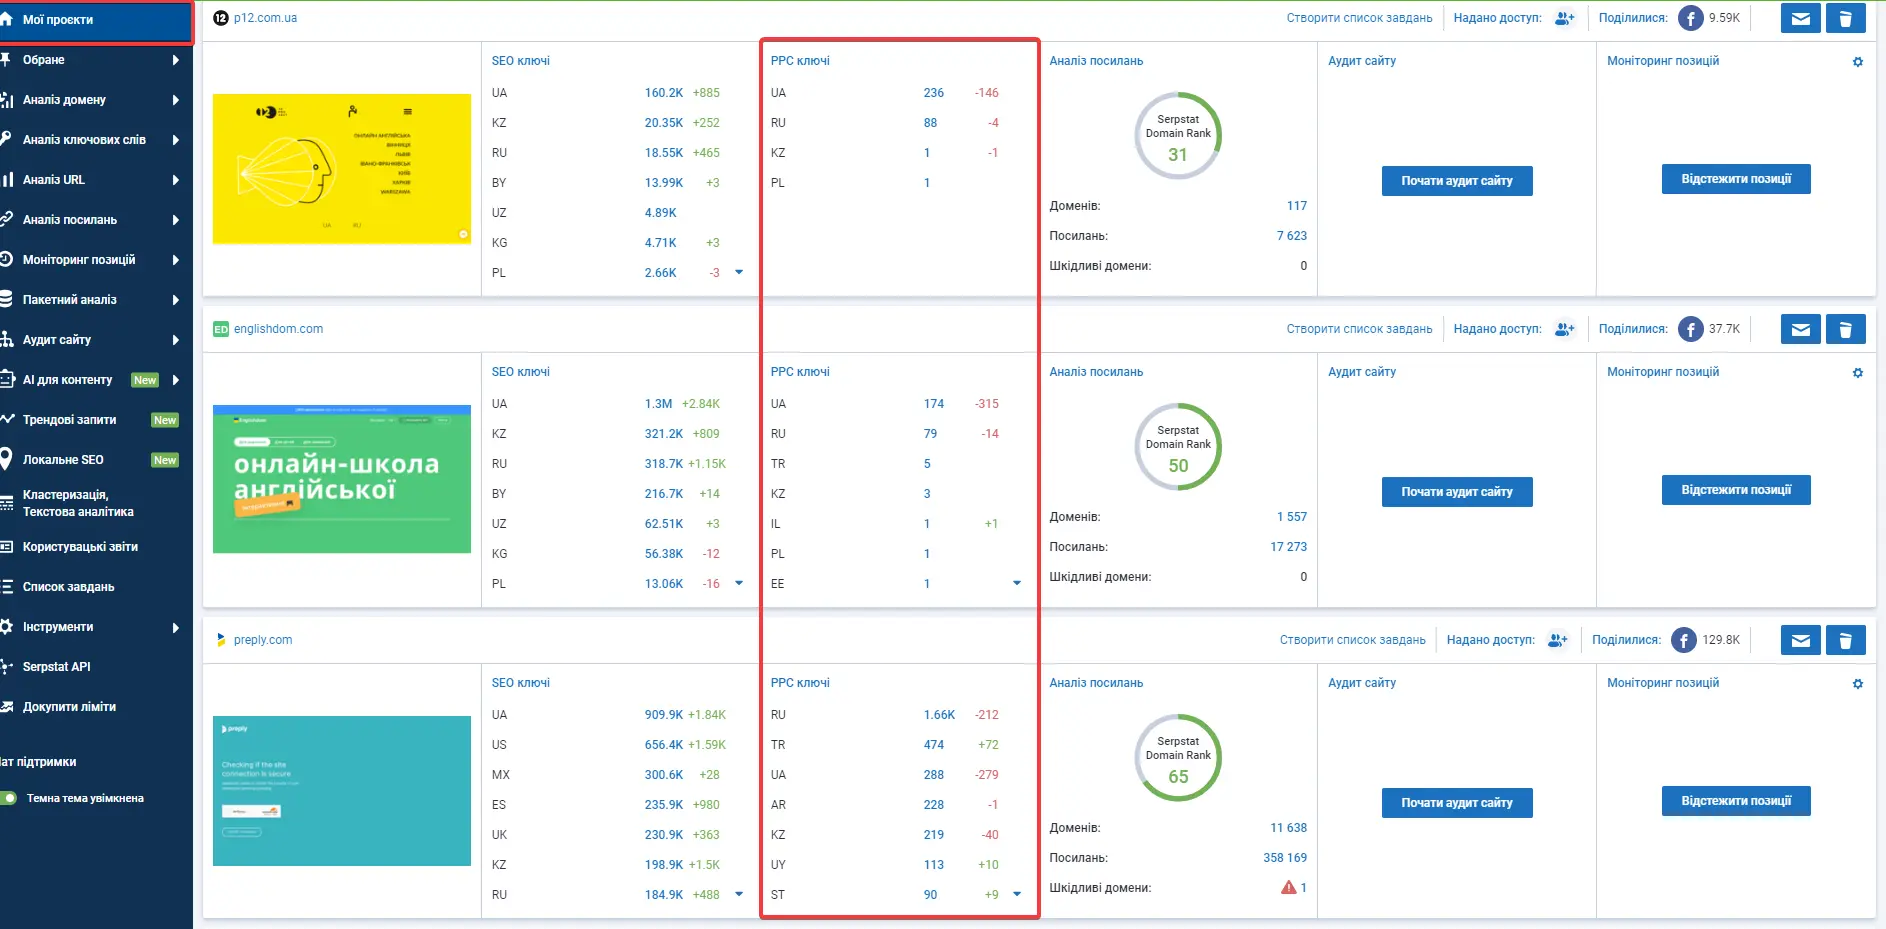Click the p12.com.ua links count 7 623
Screen dimensions: 1886x929
[1292, 236]
